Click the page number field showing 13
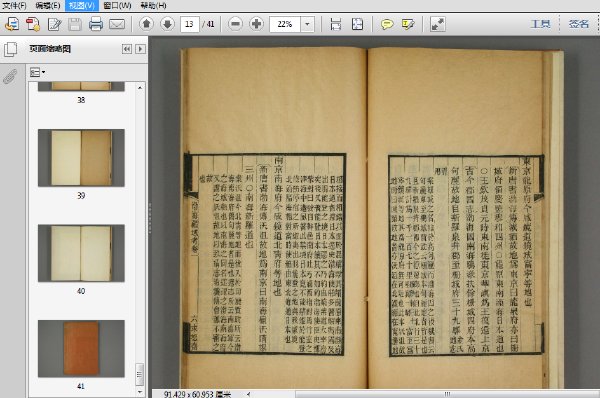The width and height of the screenshot is (600, 398). 189,24
